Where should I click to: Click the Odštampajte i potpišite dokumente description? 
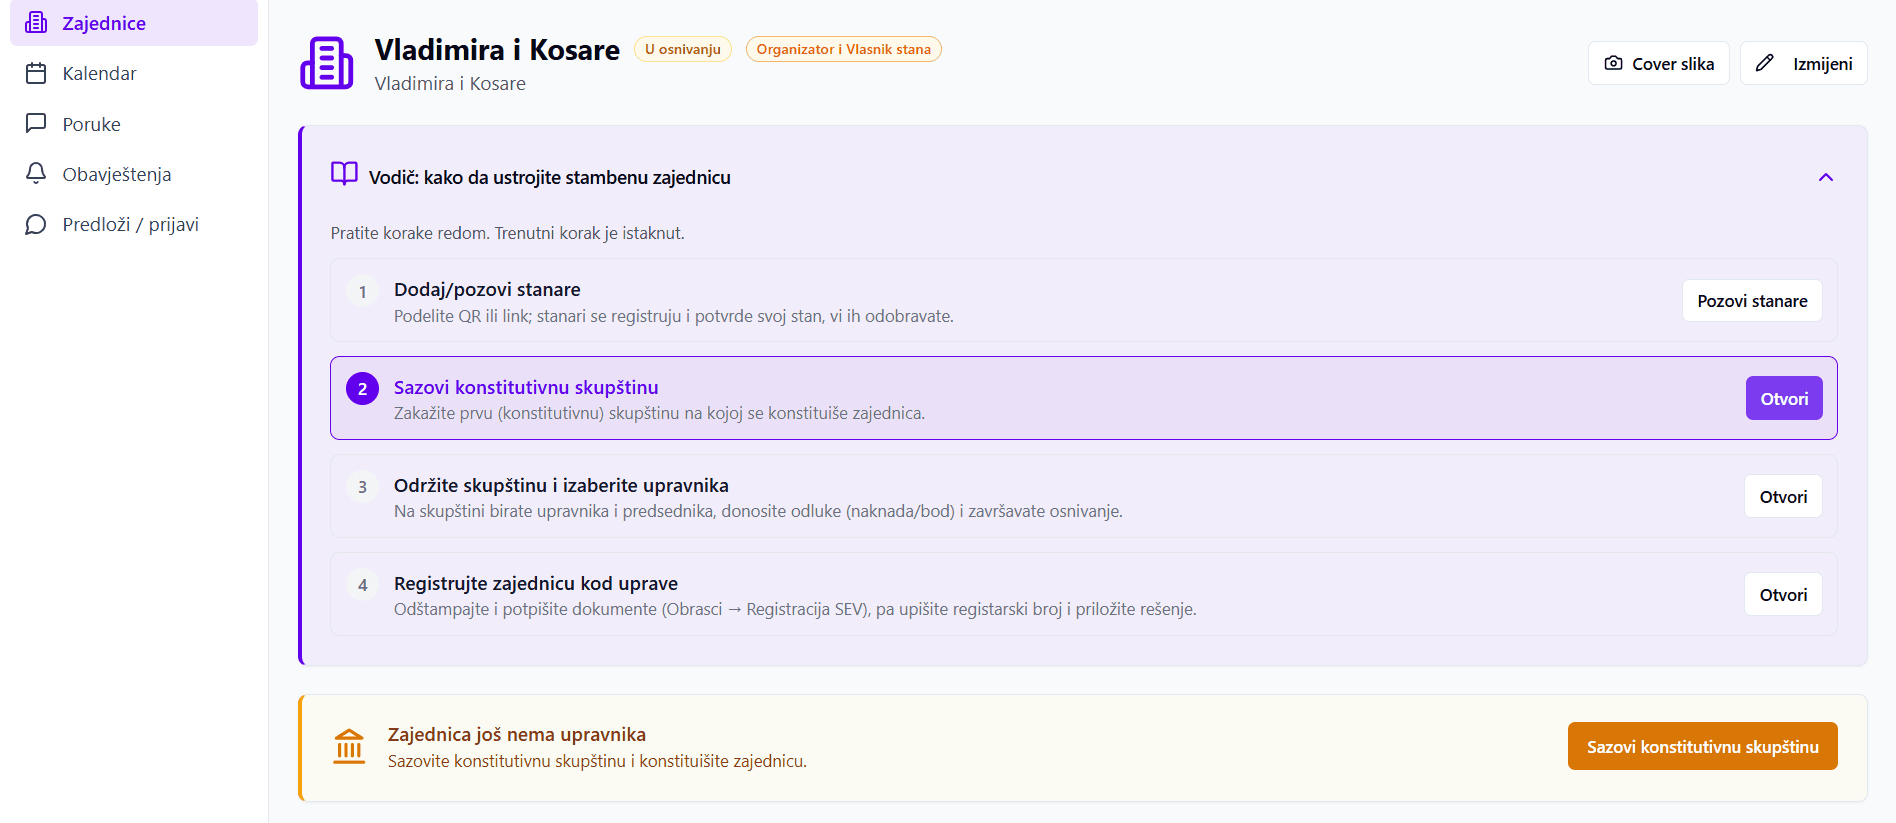pyautogui.click(x=795, y=609)
